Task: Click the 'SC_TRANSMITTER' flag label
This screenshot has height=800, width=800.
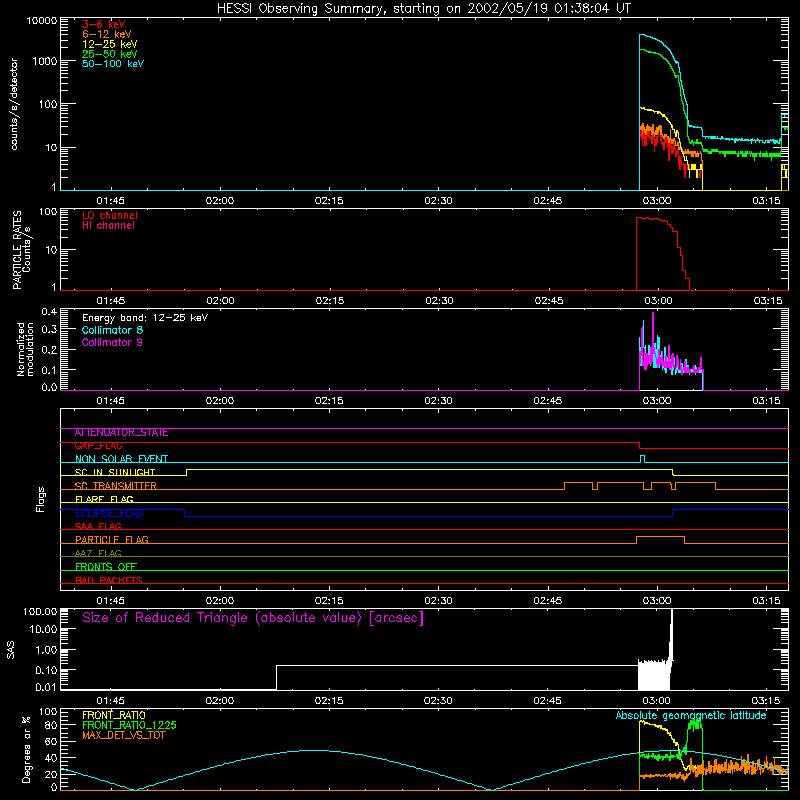Action: pyautogui.click(x=116, y=486)
